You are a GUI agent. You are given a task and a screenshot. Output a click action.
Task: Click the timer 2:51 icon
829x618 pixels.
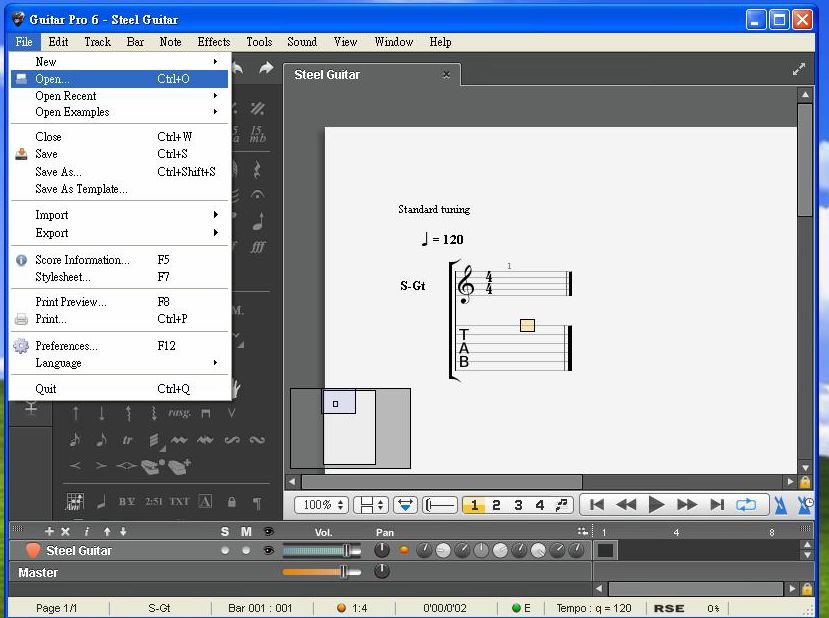[153, 502]
